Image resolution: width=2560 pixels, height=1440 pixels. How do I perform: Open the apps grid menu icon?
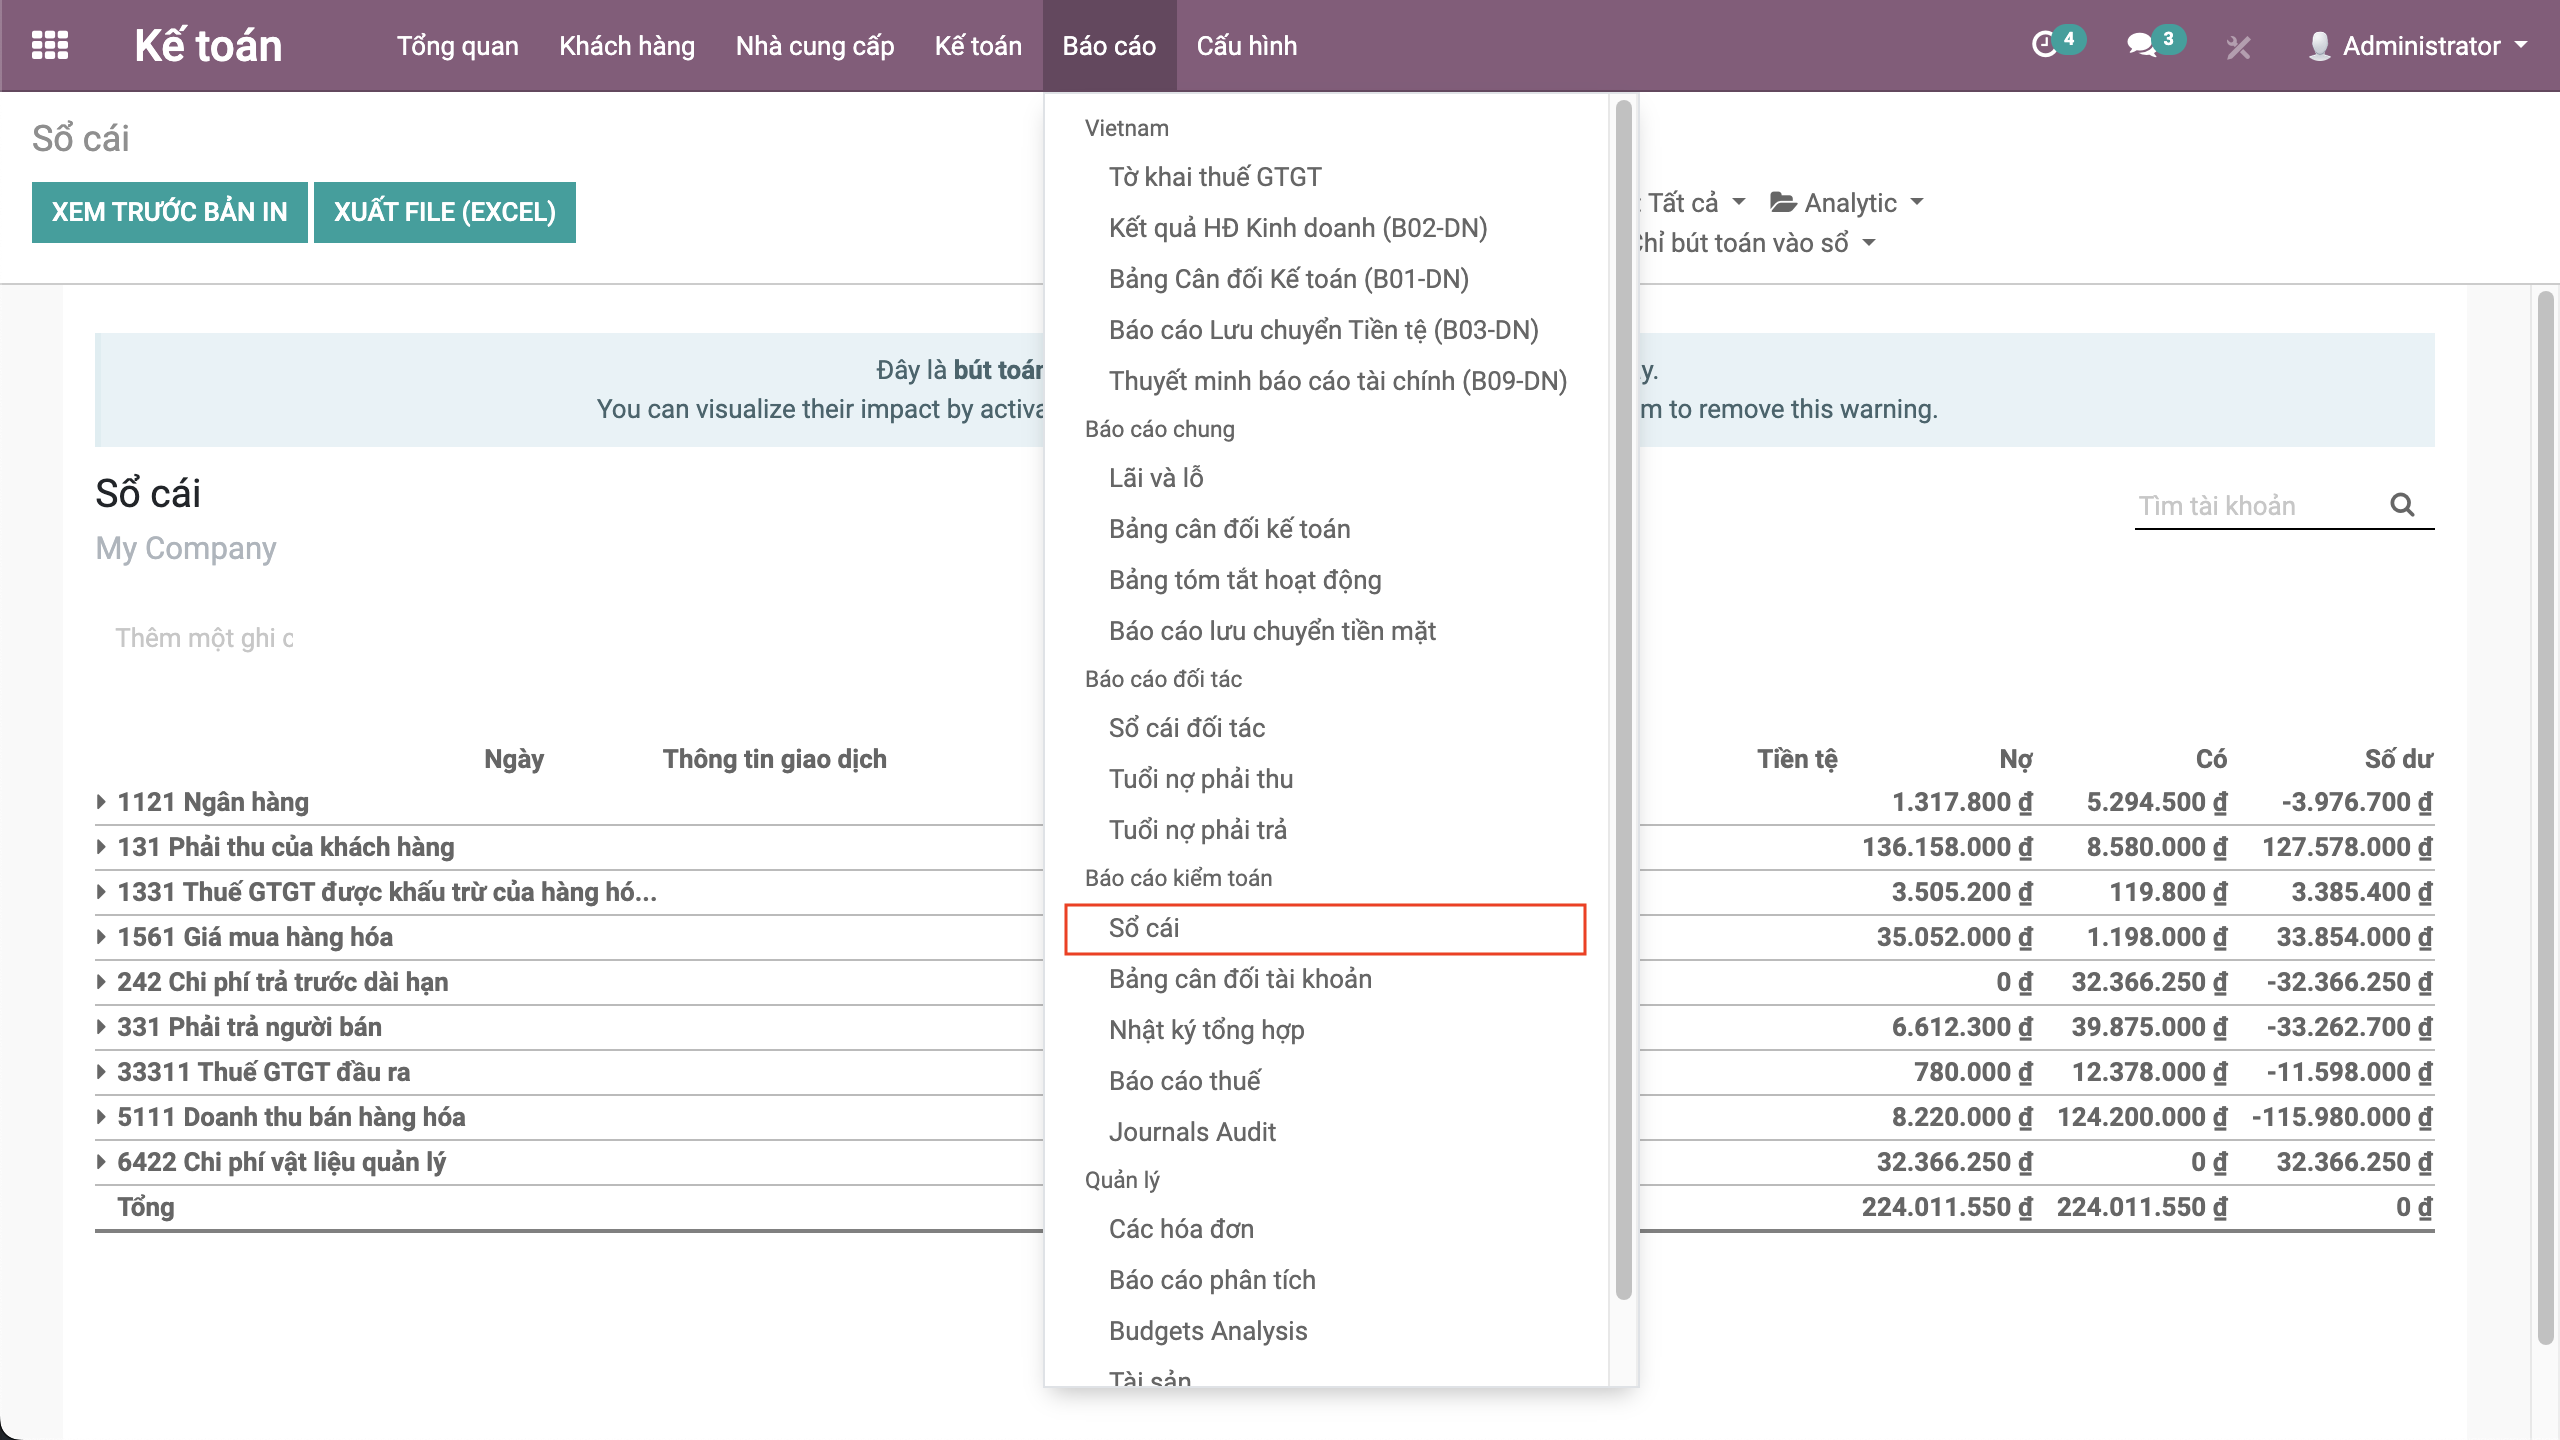pyautogui.click(x=50, y=46)
